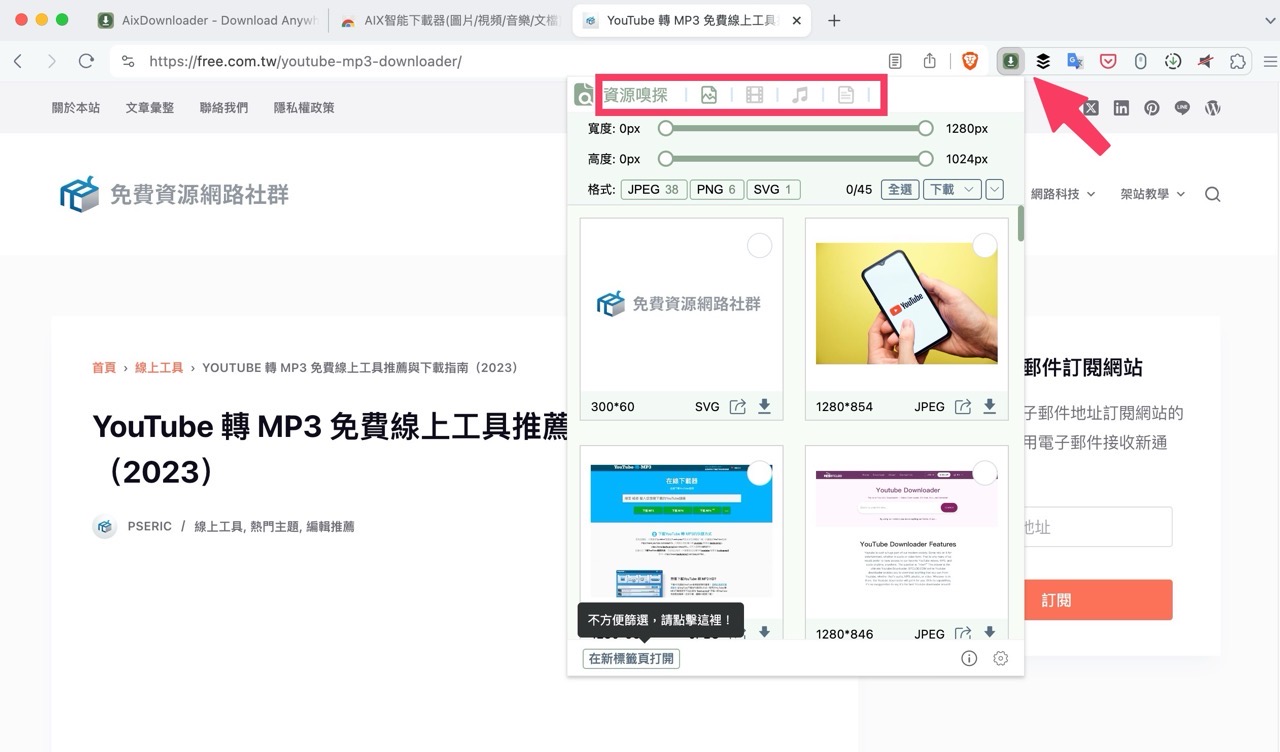
Task: Click the Brave Shields lion icon
Action: tap(969, 61)
